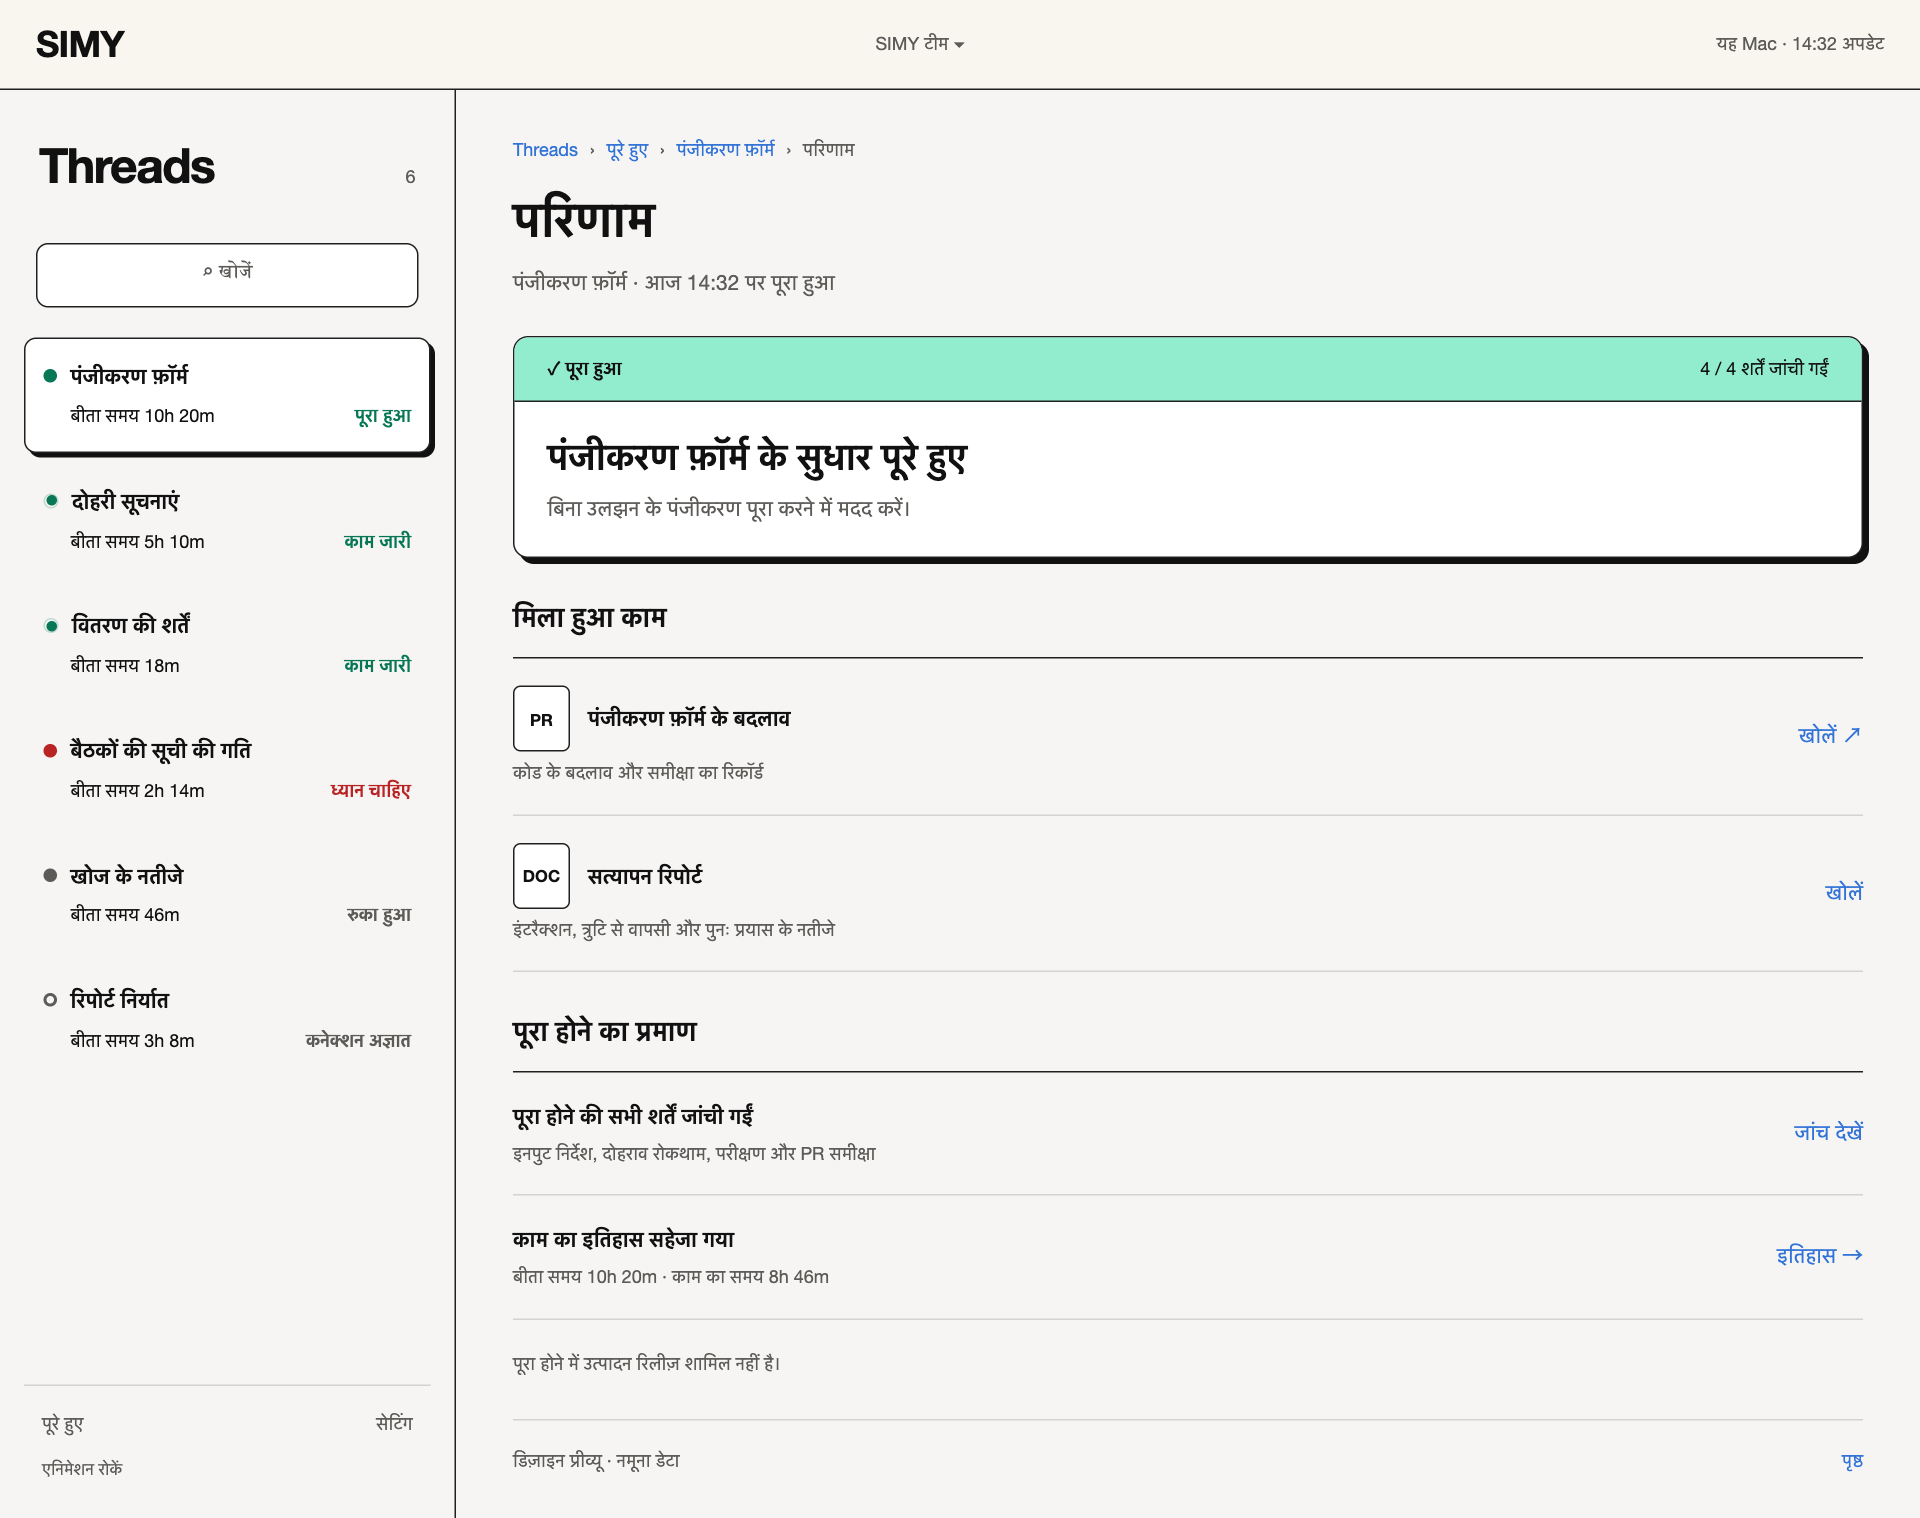This screenshot has width=1920, height=1518.
Task: Click the row title पूरा होने की सभी शर्तें जांची गईं
Action: click(633, 1116)
